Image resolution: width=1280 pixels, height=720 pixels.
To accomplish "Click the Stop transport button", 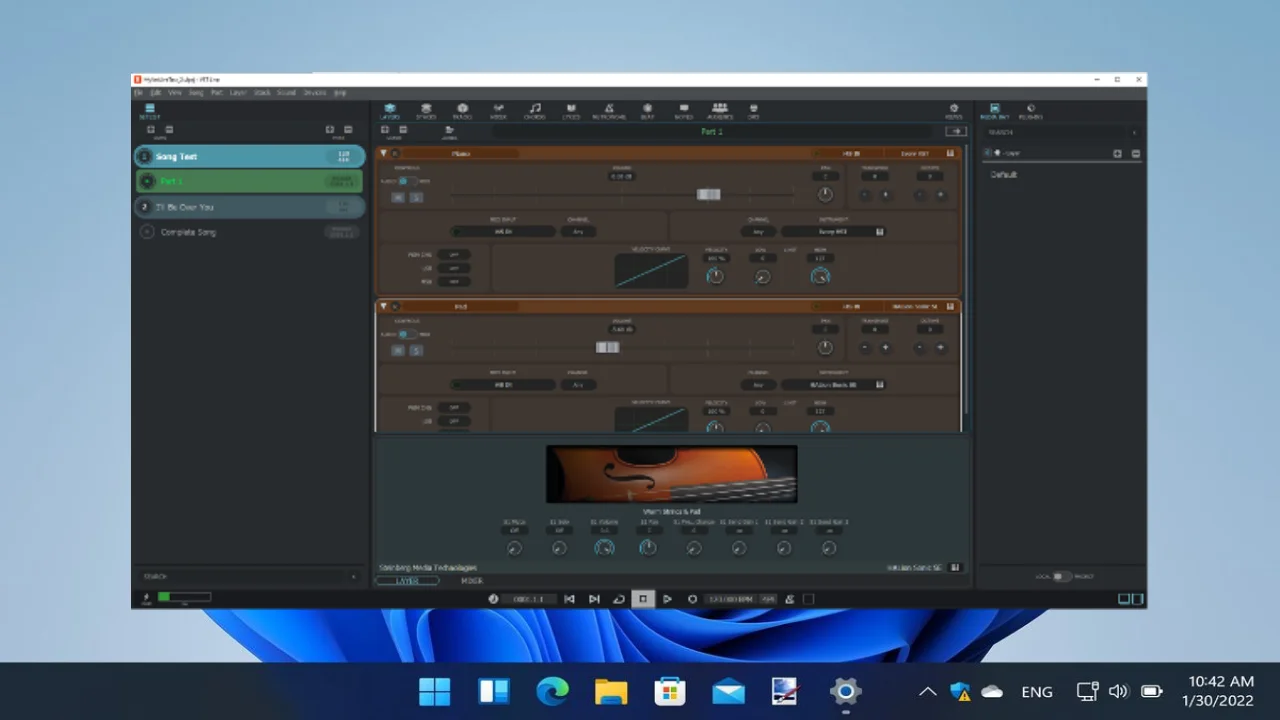I will click(643, 599).
